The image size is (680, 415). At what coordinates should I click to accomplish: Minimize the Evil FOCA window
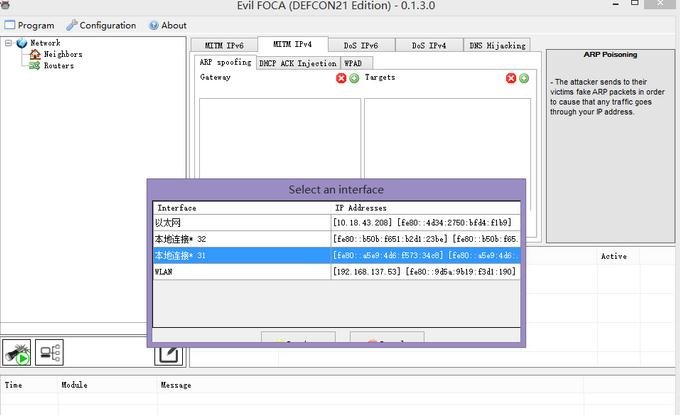pyautogui.click(x=616, y=4)
